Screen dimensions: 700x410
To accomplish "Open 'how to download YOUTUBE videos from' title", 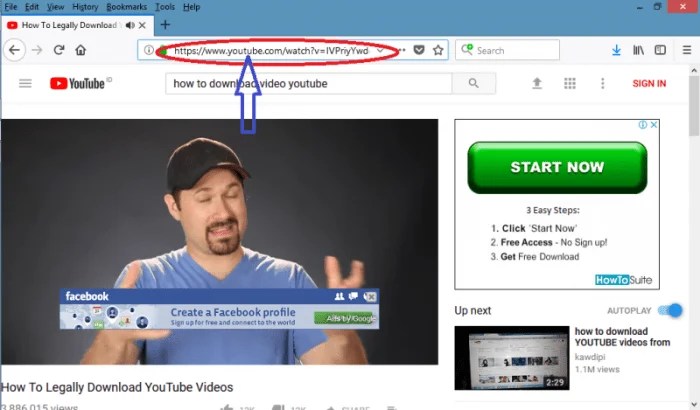I will click(622, 337).
